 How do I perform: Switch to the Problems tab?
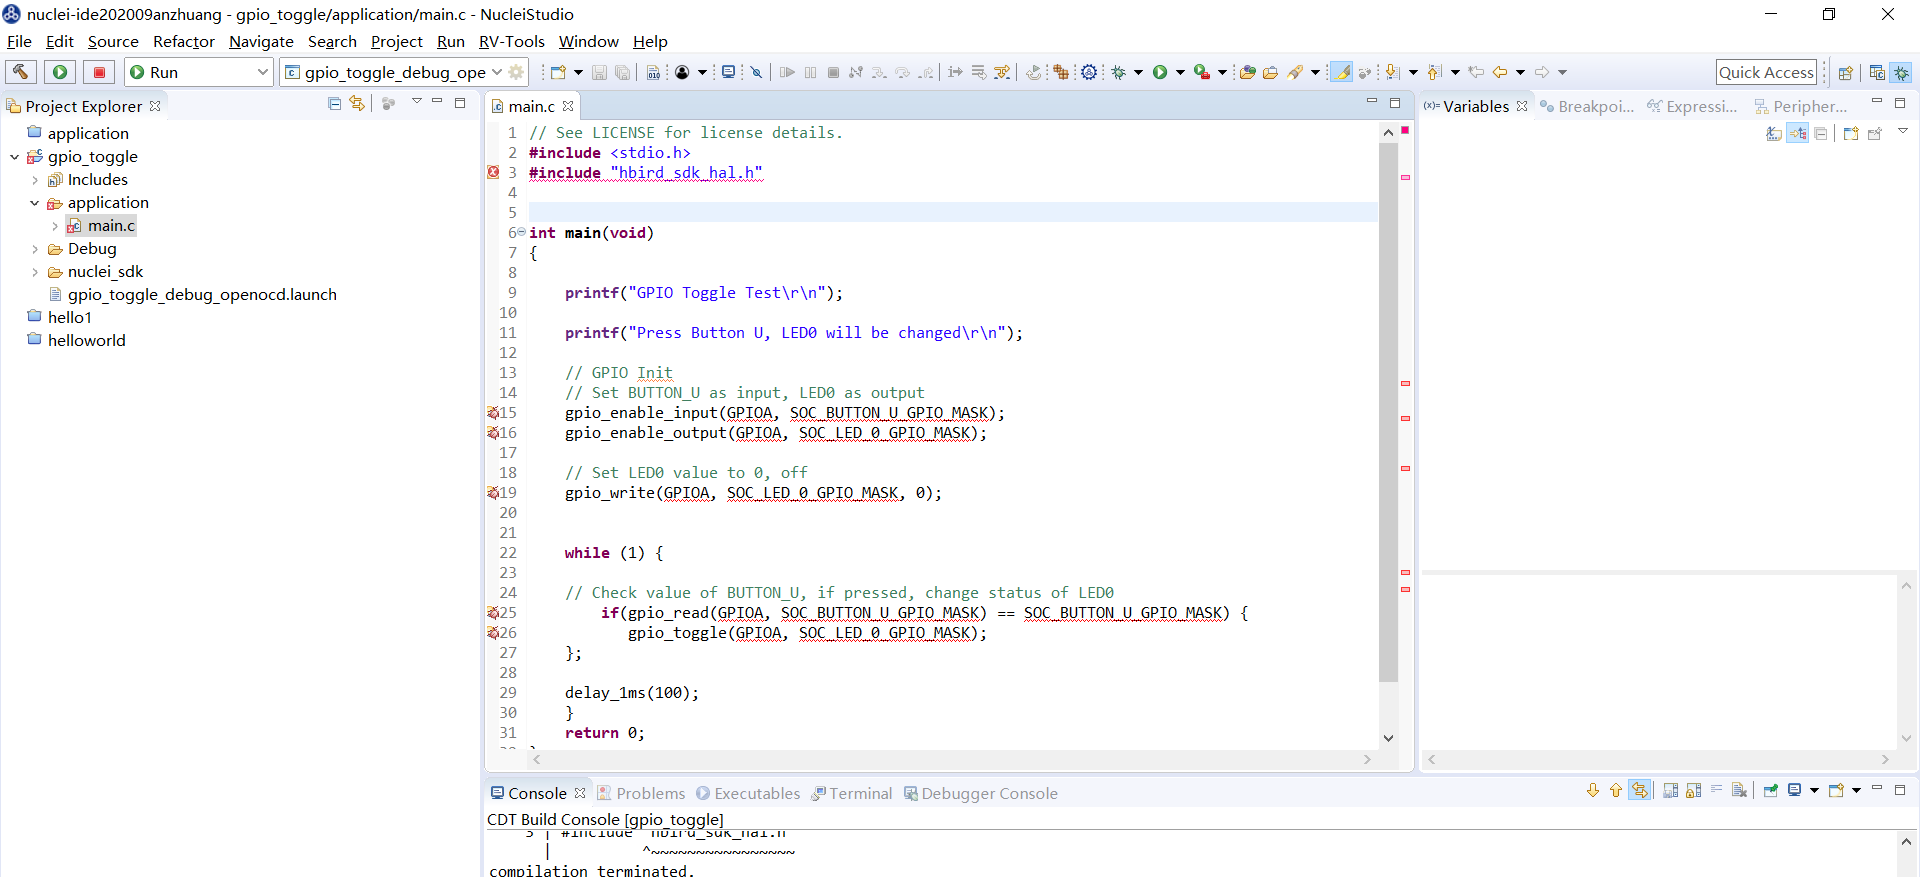click(x=641, y=793)
